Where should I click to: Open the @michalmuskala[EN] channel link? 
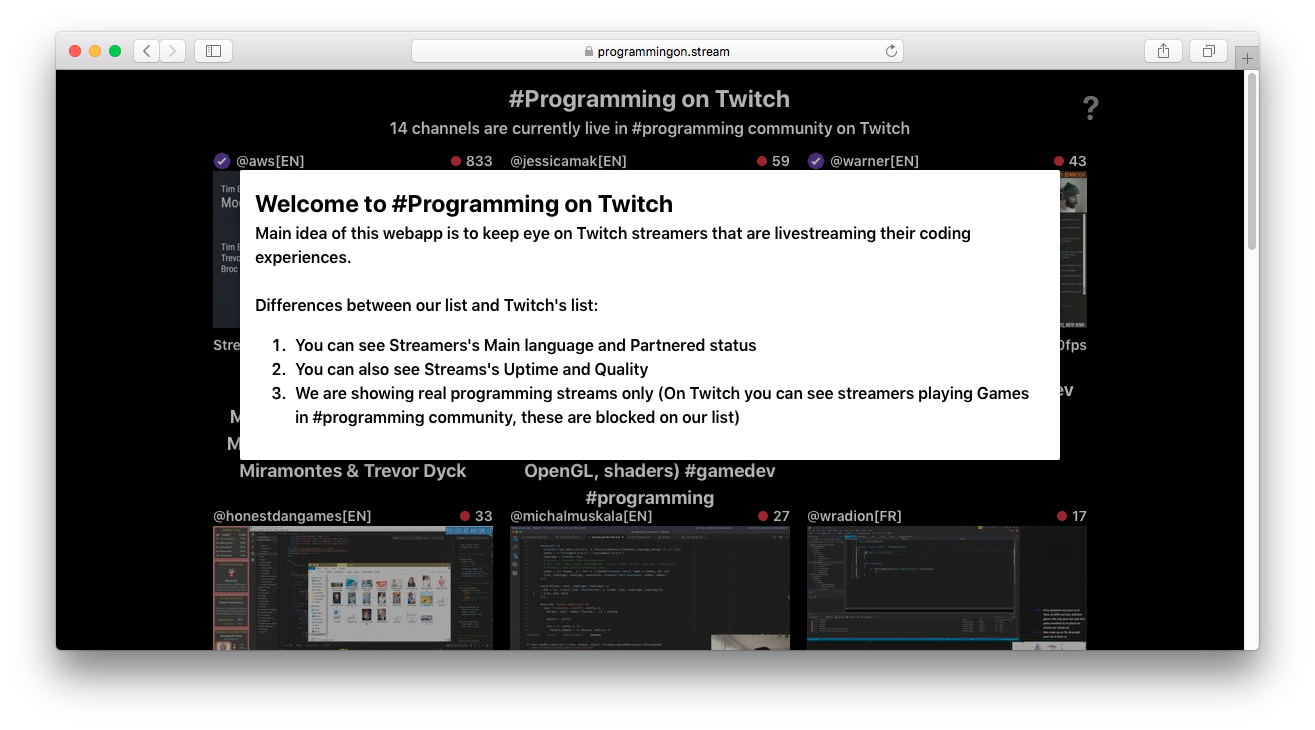point(580,516)
